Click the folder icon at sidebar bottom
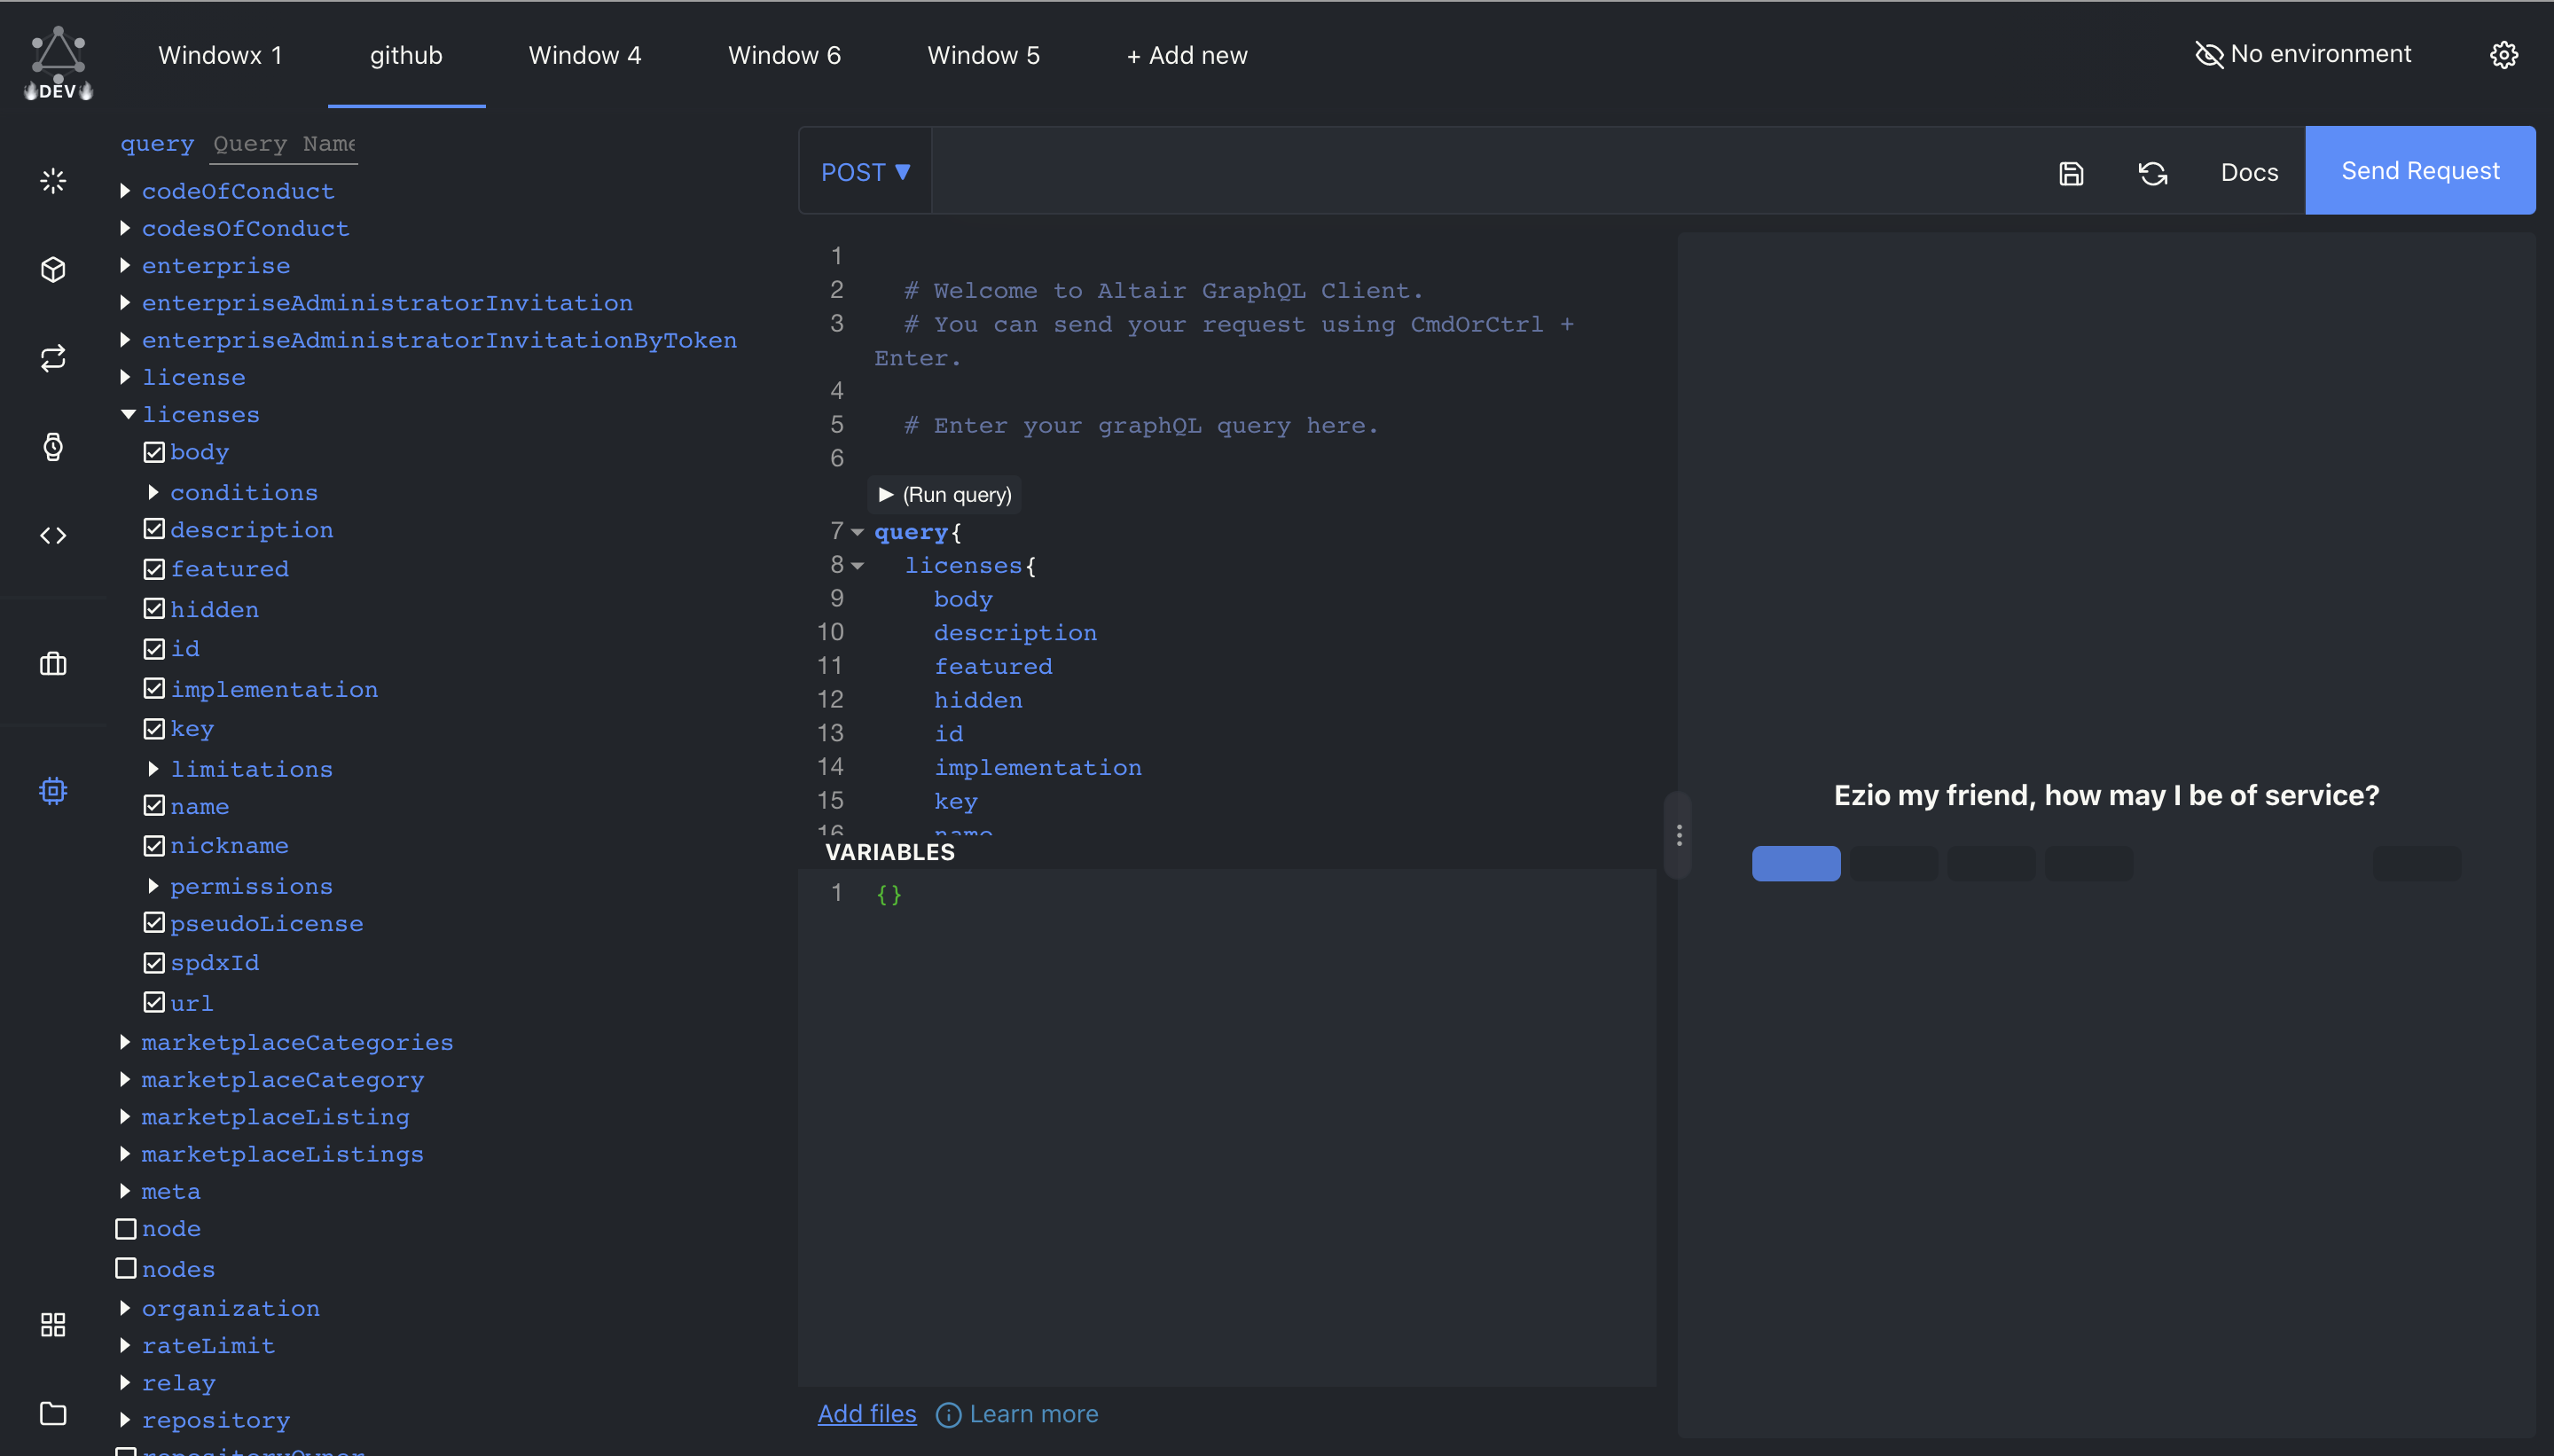This screenshot has height=1456, width=2554. click(x=52, y=1414)
